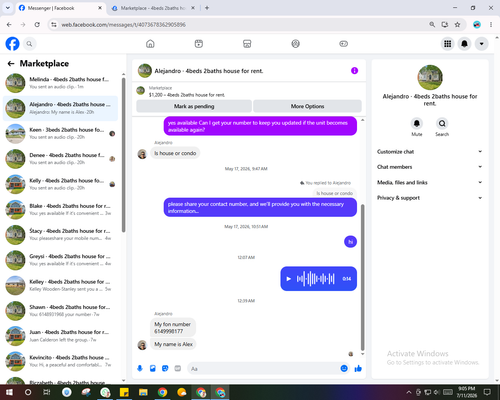Click the $1,200 Marketplace listing link

[x=187, y=95]
